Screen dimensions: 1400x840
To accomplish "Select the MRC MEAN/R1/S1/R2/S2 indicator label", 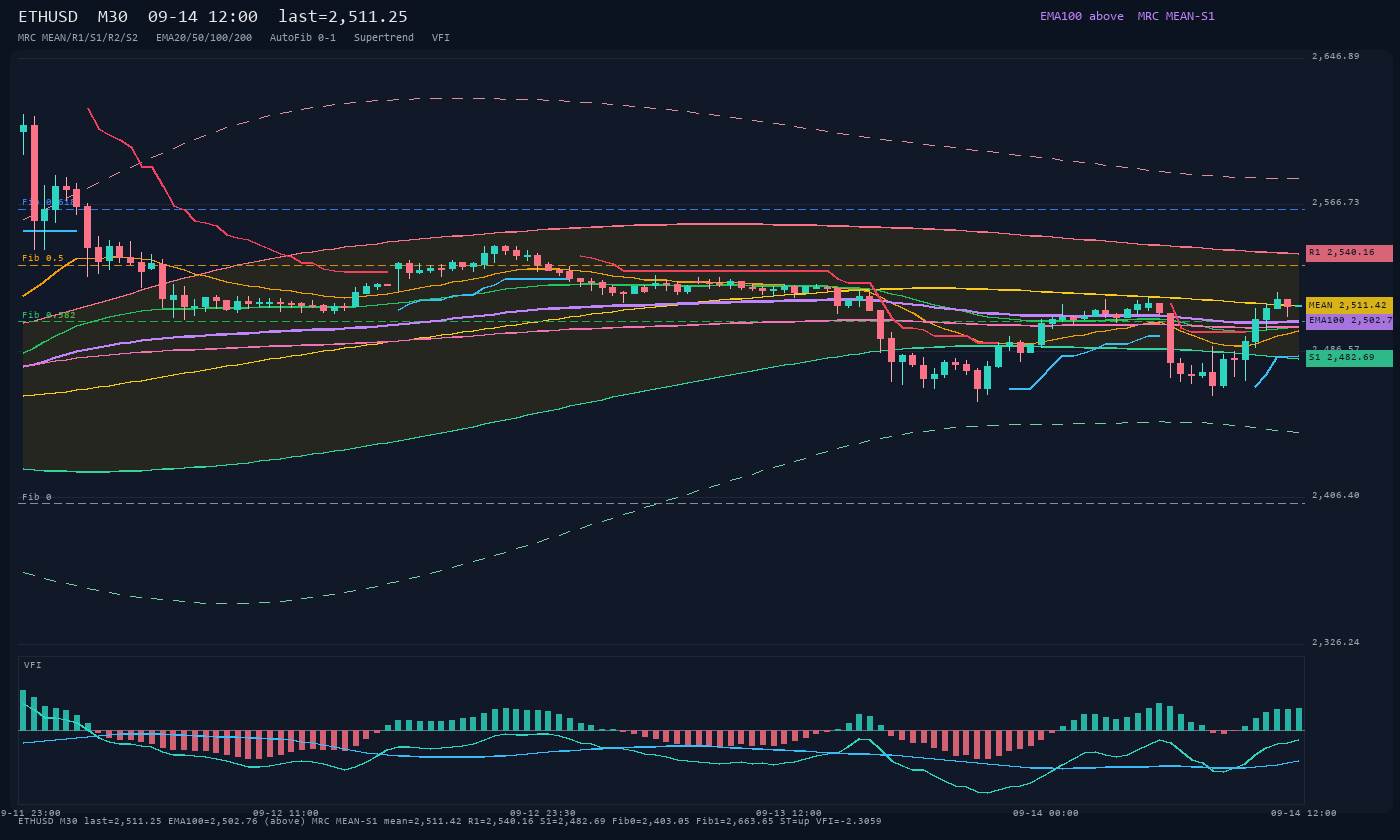I will coord(78,38).
